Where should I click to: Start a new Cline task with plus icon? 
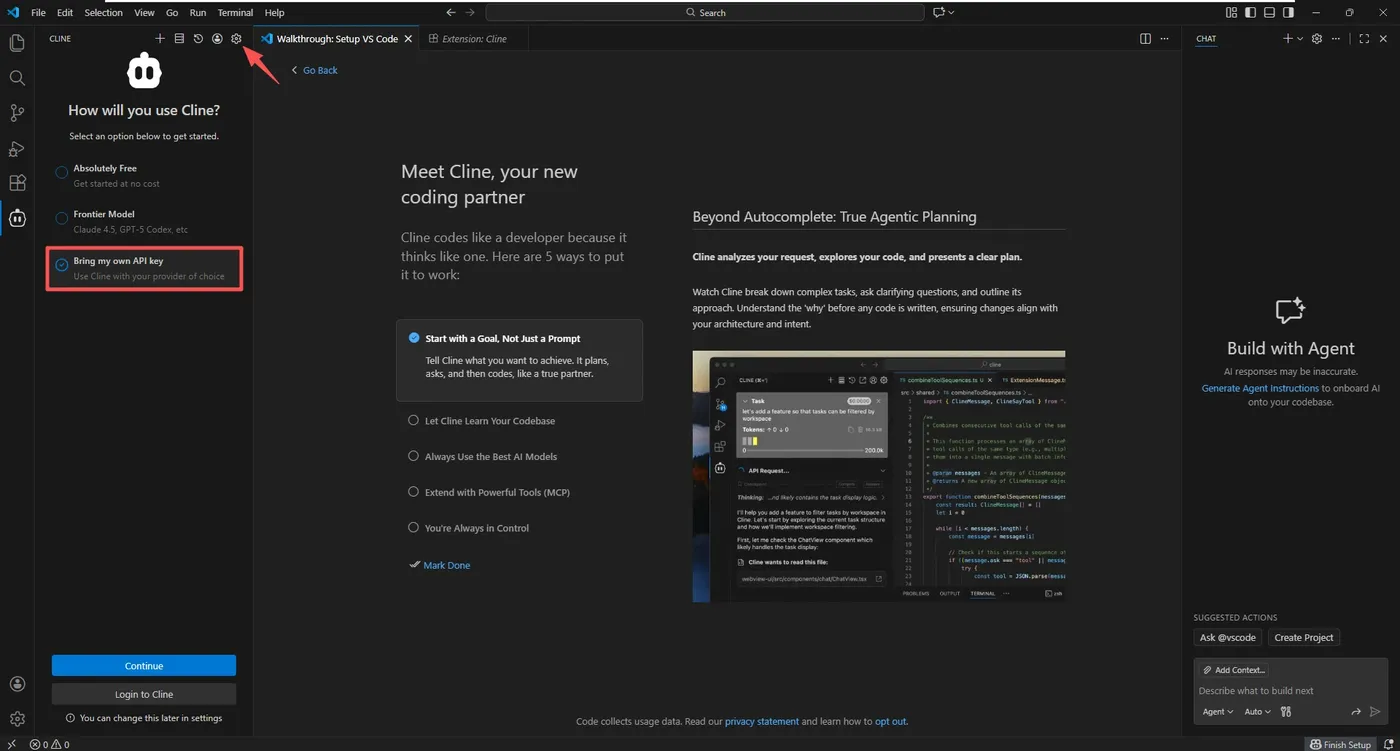(160, 39)
